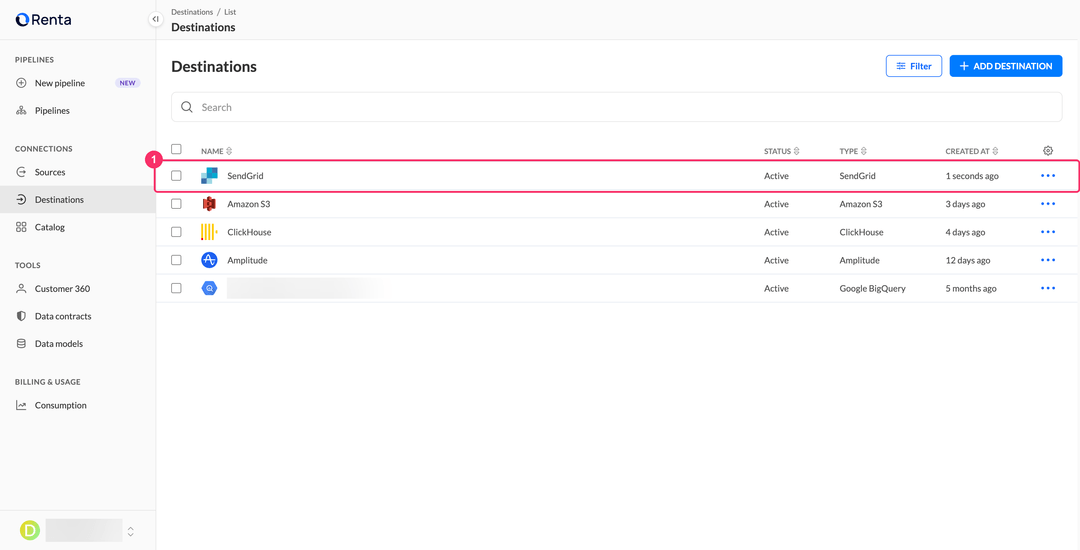1080x550 pixels.
Task: Check the select-all header checkbox
Action: (x=176, y=149)
